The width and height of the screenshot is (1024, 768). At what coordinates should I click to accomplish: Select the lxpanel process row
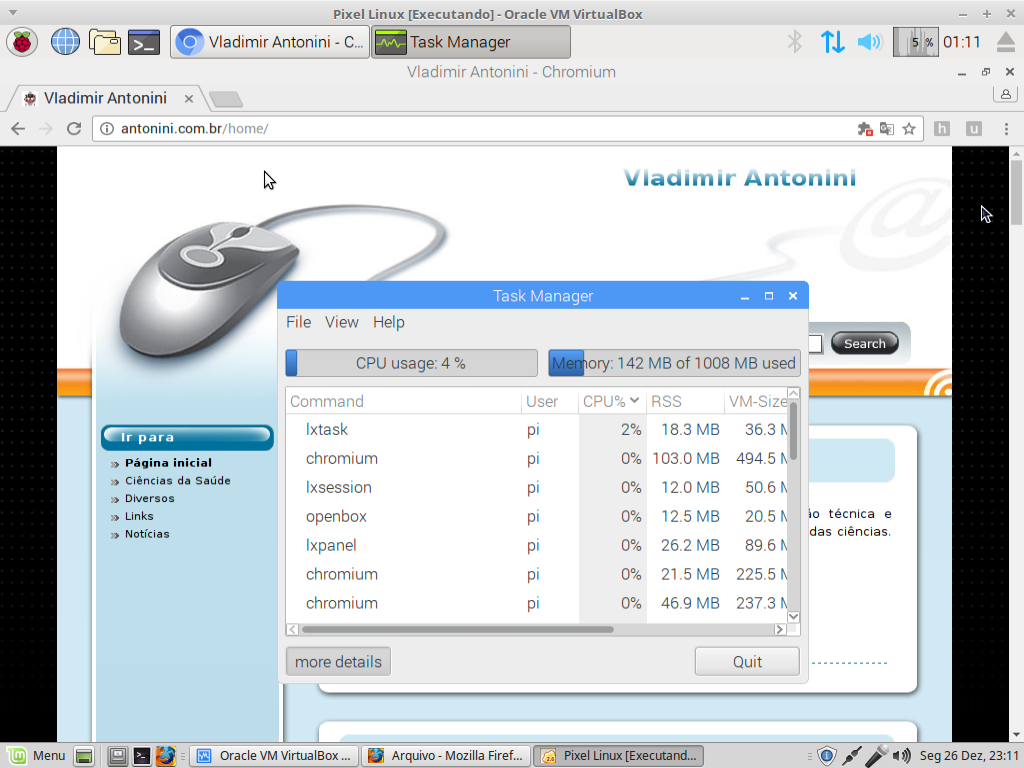coord(537,545)
